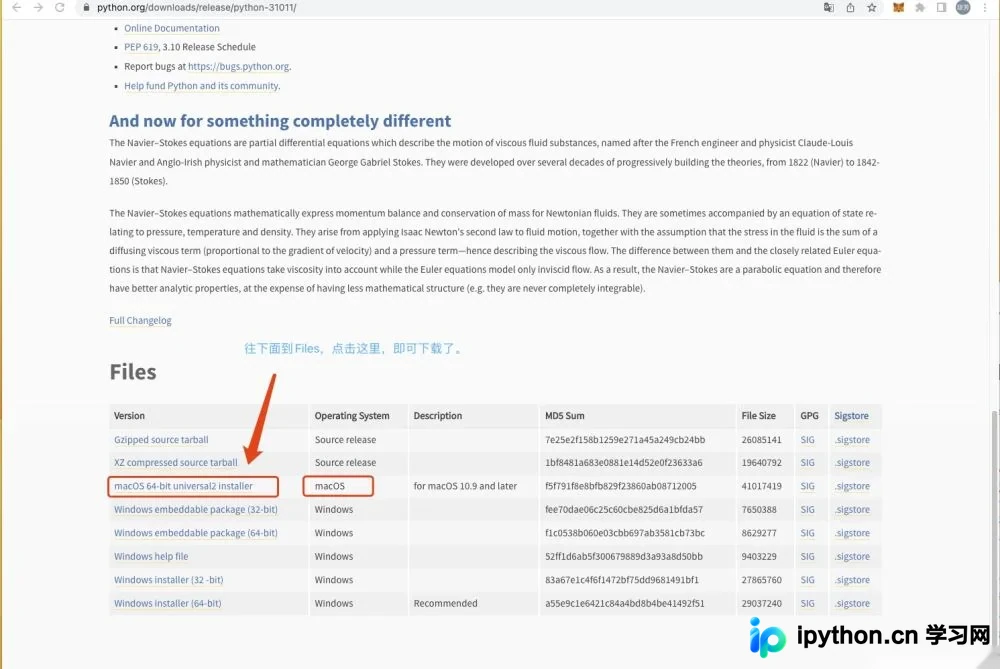Open SIG link for Gzipped source tarball

pyautogui.click(x=807, y=439)
